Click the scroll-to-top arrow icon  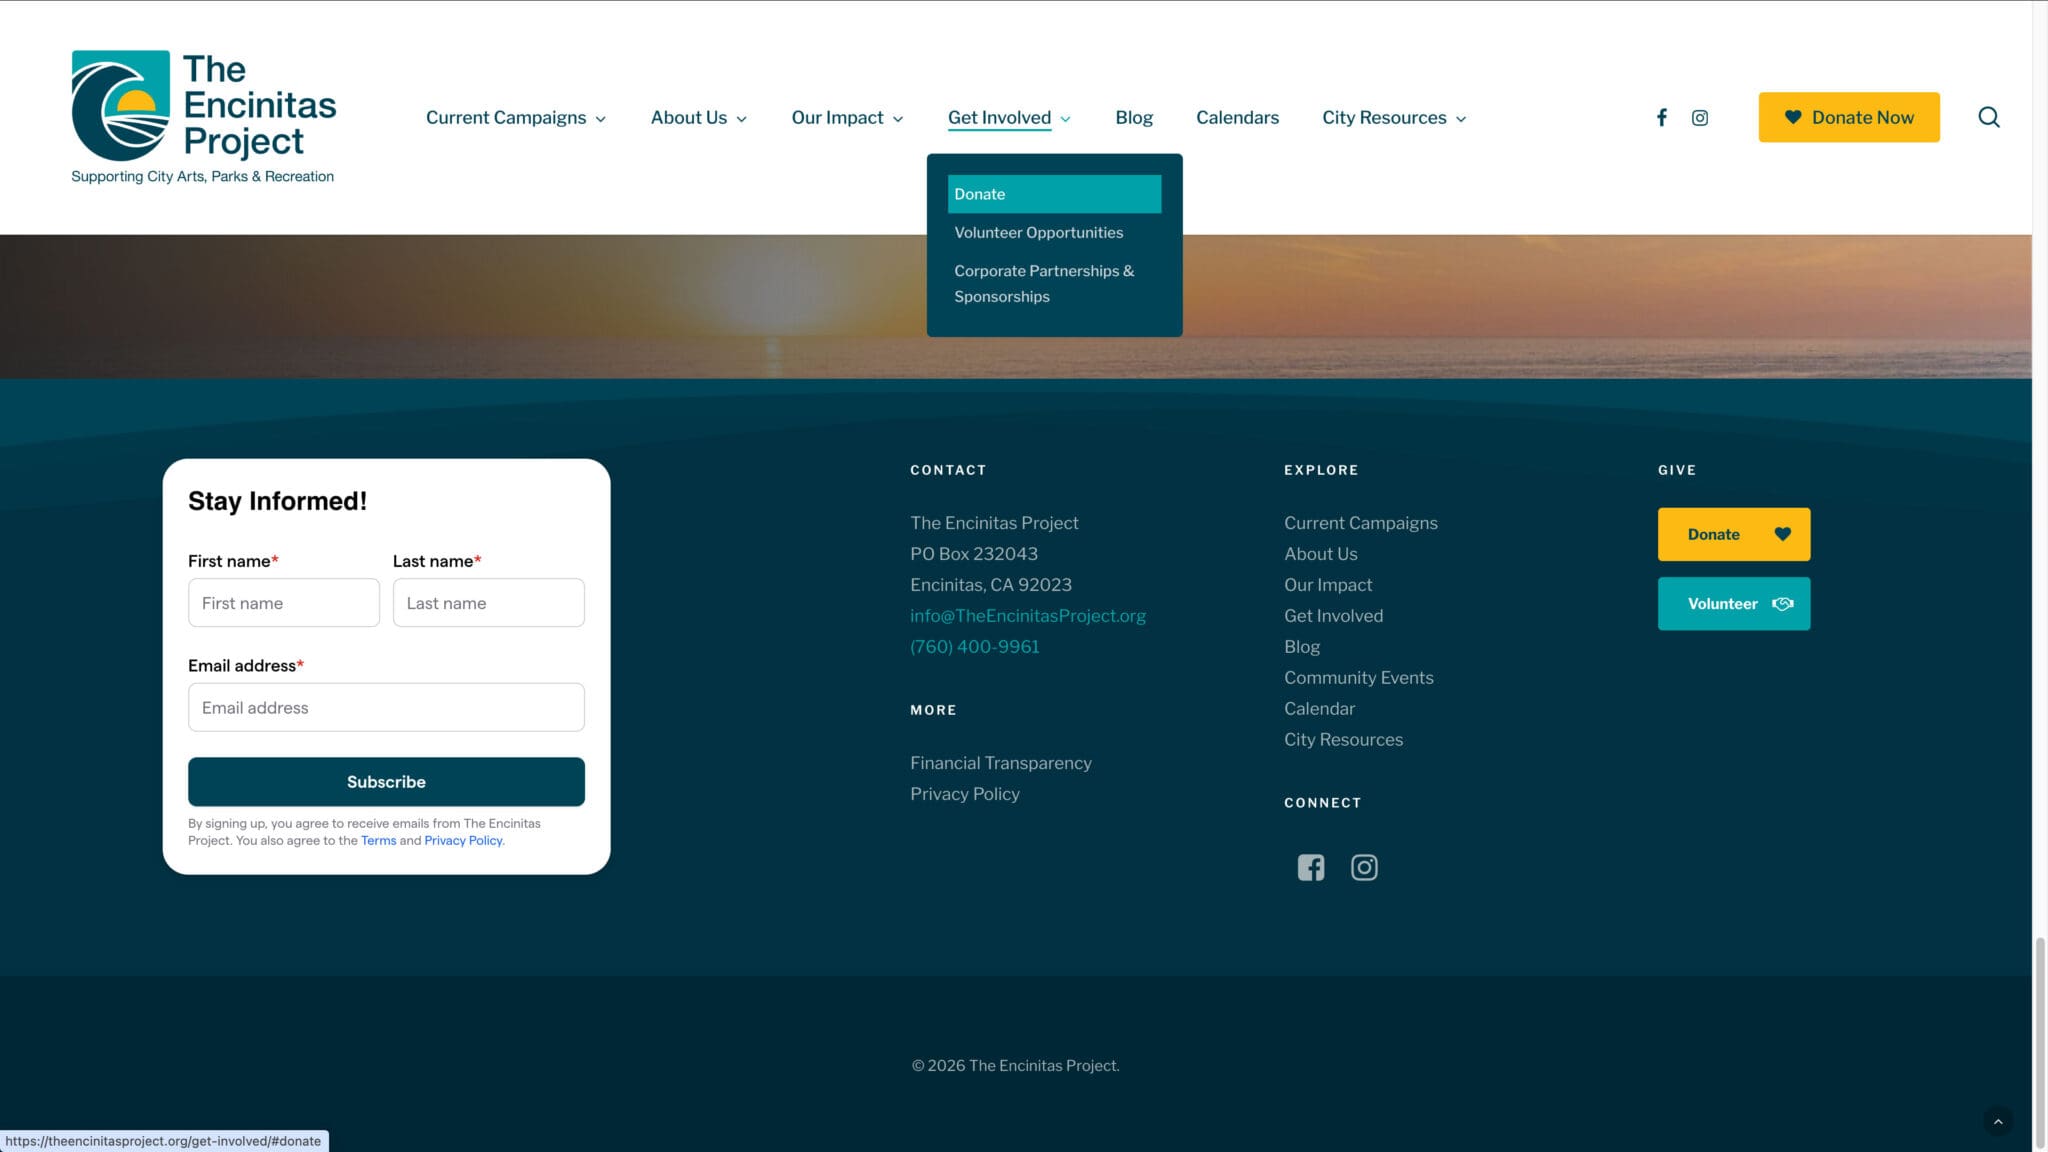pyautogui.click(x=1997, y=1121)
